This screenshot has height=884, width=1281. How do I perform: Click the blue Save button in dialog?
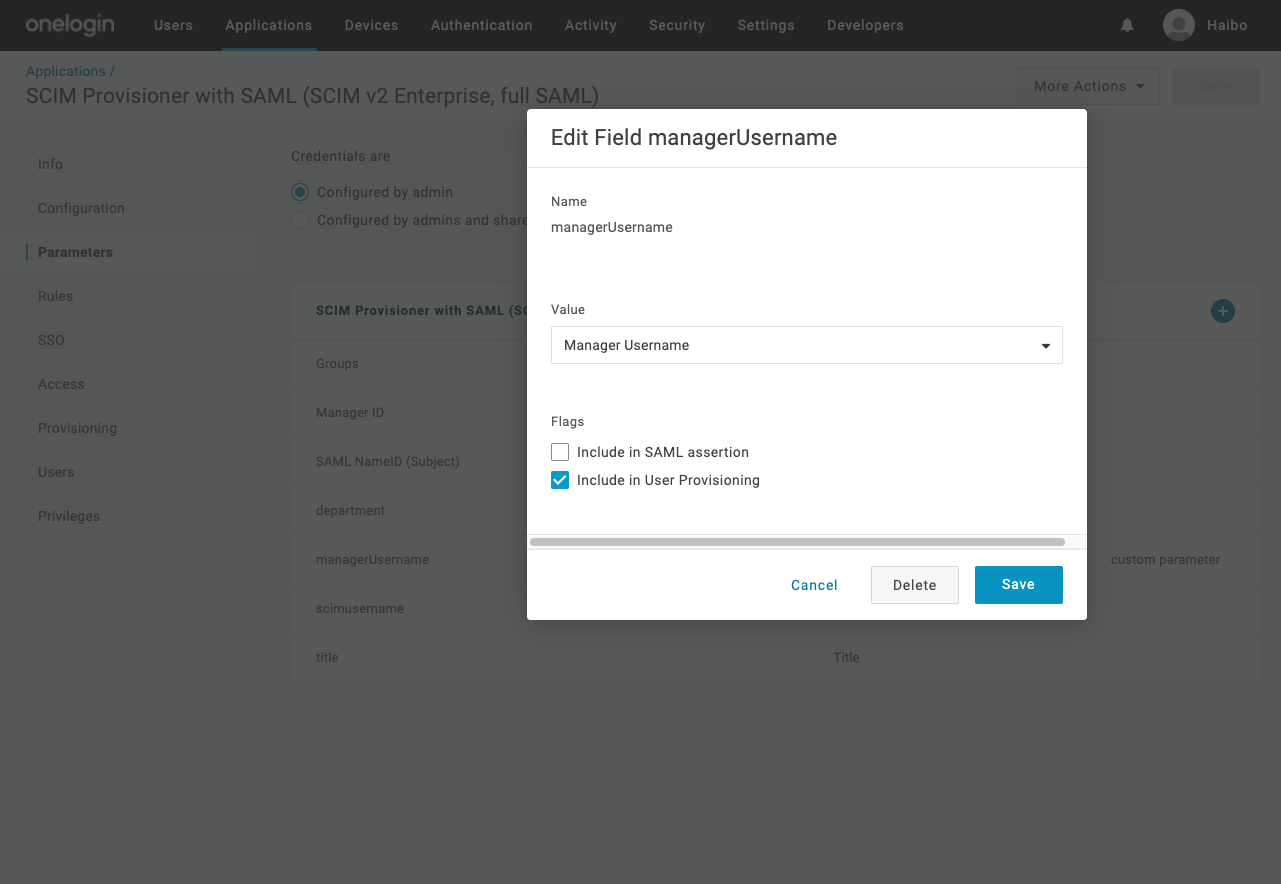[x=1018, y=585]
